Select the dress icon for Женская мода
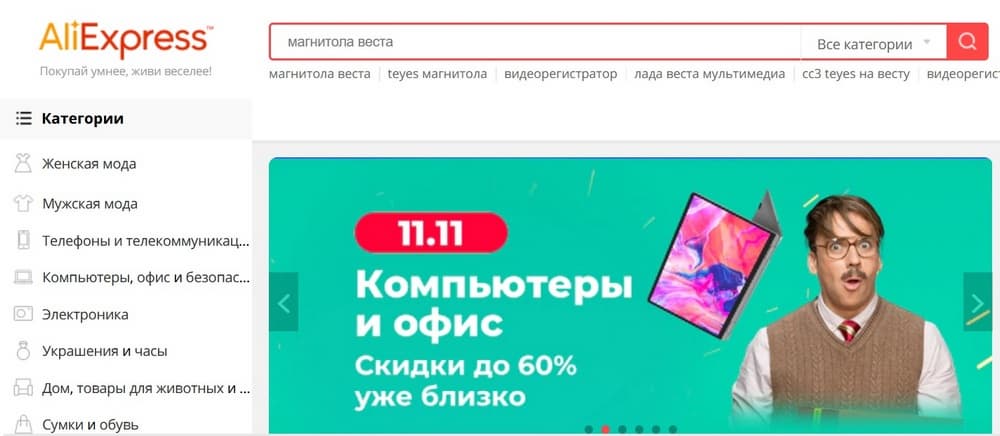The image size is (1000, 436). 23,164
